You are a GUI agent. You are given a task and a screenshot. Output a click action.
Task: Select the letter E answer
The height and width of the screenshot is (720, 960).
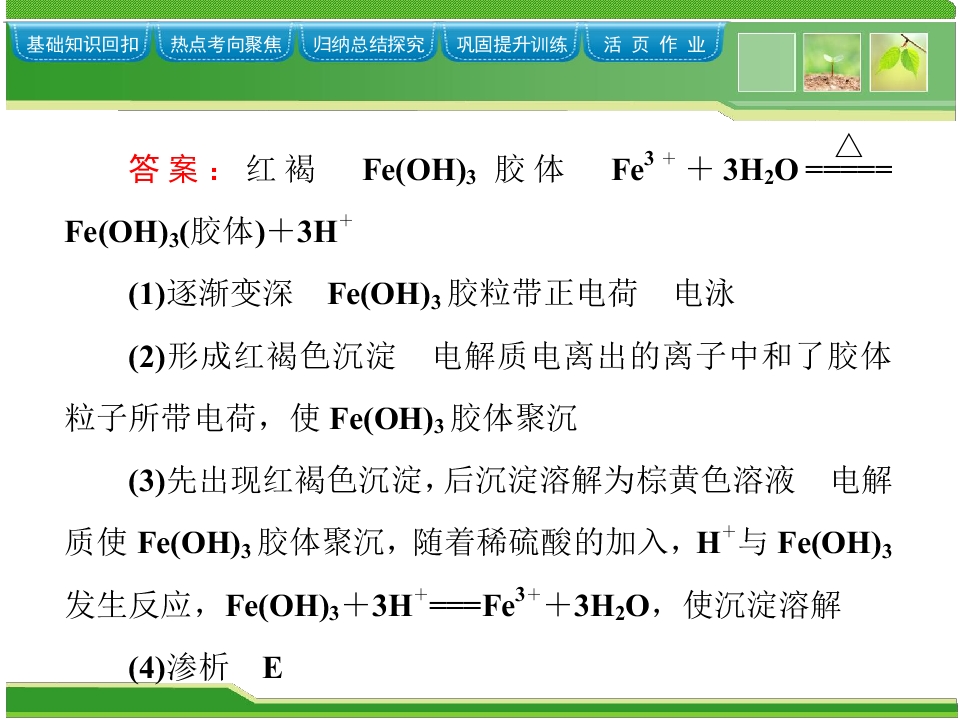(x=272, y=668)
